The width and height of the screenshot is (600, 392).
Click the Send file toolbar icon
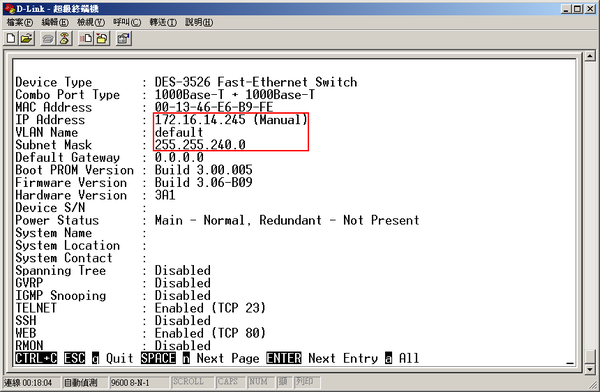click(86, 38)
